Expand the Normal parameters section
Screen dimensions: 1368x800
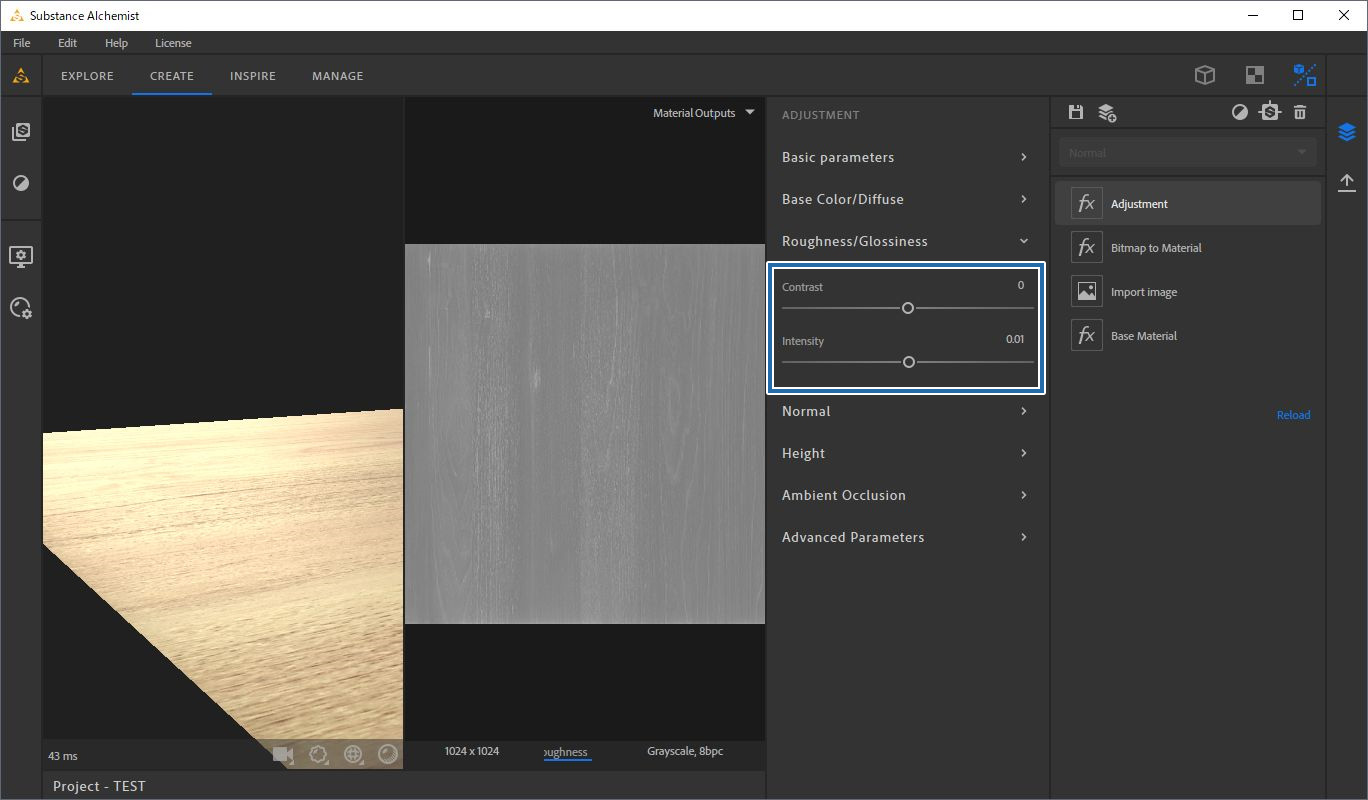pyautogui.click(x=905, y=411)
